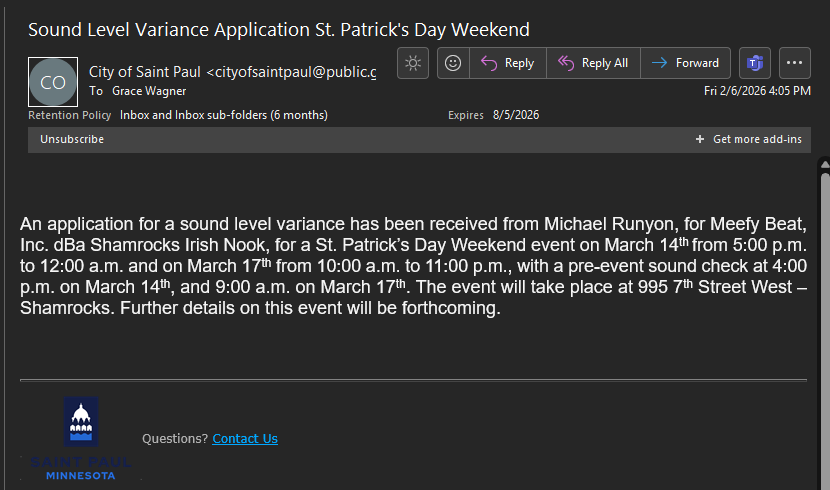Image resolution: width=830 pixels, height=490 pixels.
Task: Click the plus icon beside add-ins
Action: [700, 139]
